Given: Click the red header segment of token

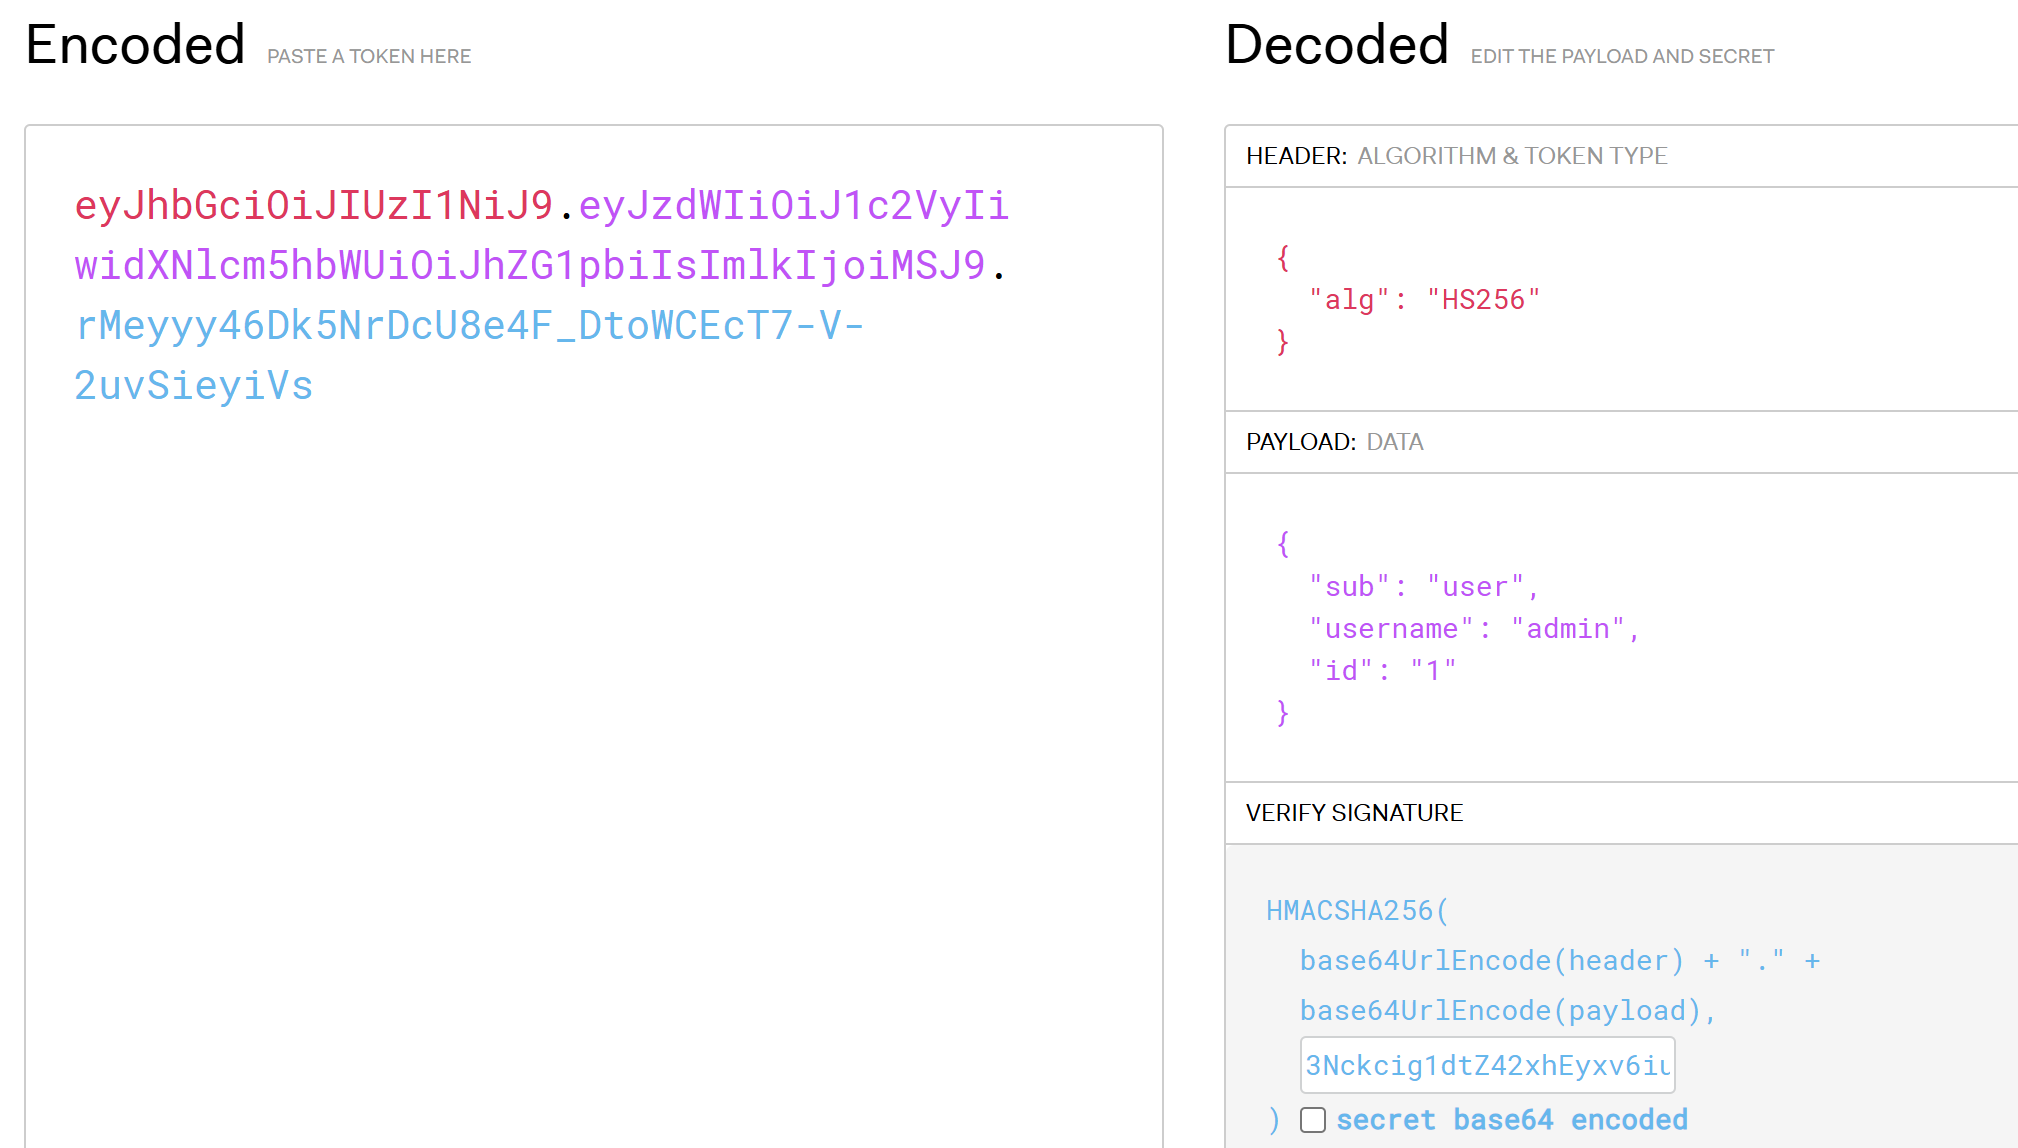Looking at the screenshot, I should tap(314, 206).
